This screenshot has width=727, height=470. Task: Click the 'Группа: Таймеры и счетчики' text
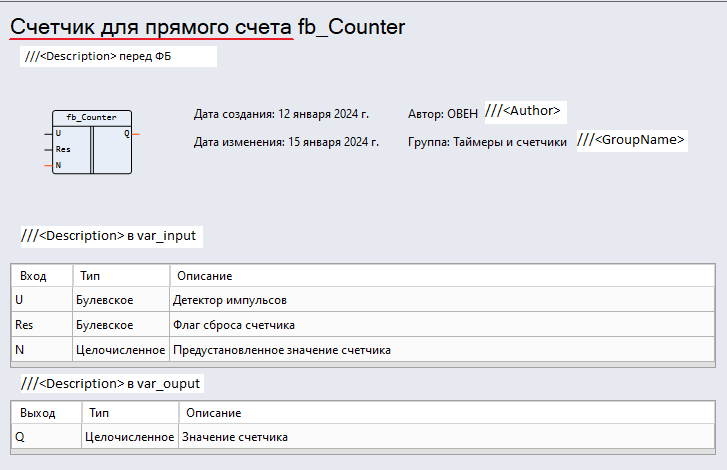tap(487, 142)
